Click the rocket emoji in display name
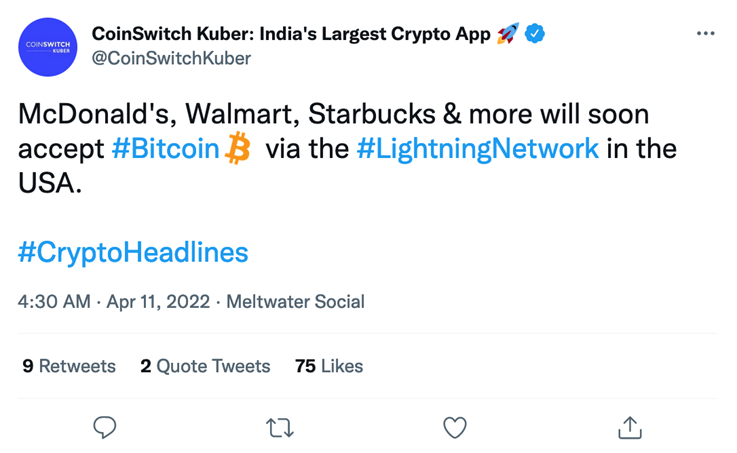The height and width of the screenshot is (453, 737). (x=508, y=33)
